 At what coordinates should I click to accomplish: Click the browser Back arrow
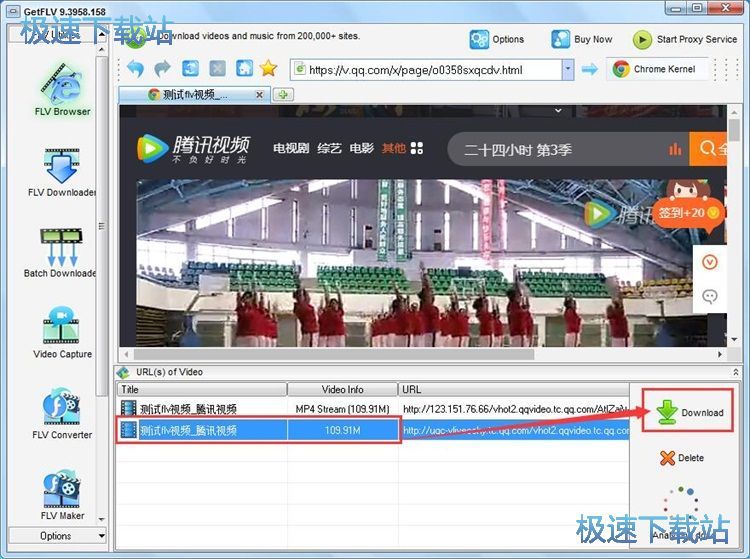[135, 69]
